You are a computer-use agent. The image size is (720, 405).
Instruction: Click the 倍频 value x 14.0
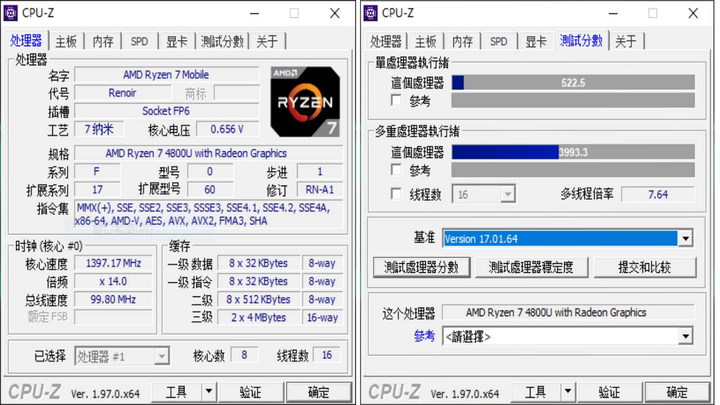click(x=113, y=281)
